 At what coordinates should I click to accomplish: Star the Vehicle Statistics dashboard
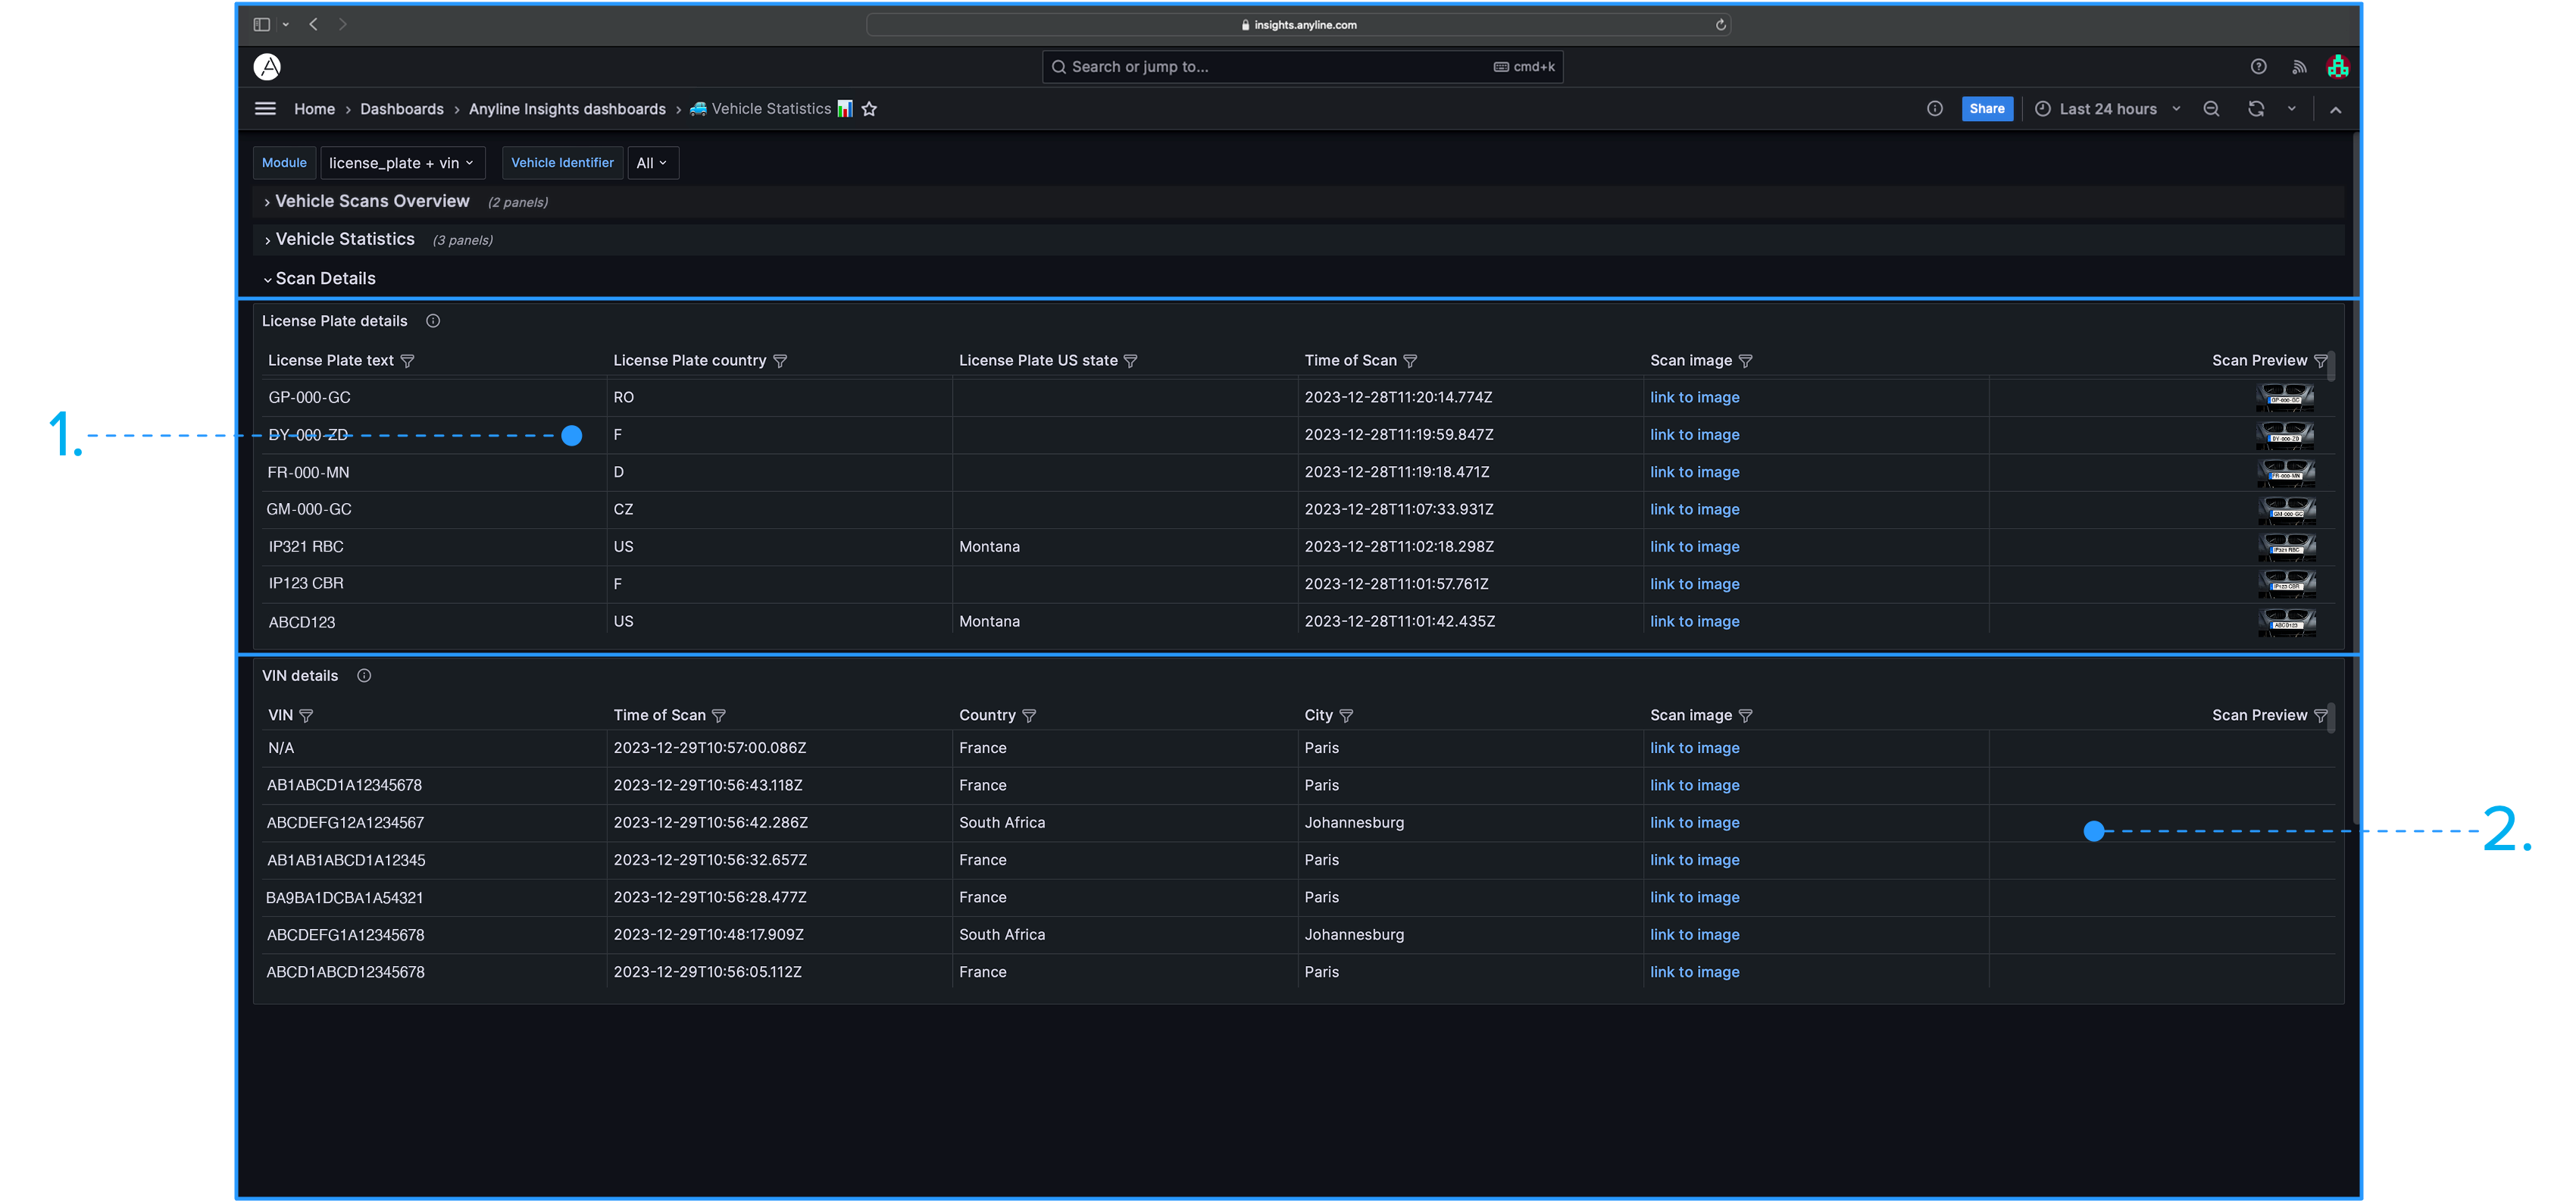tap(869, 109)
